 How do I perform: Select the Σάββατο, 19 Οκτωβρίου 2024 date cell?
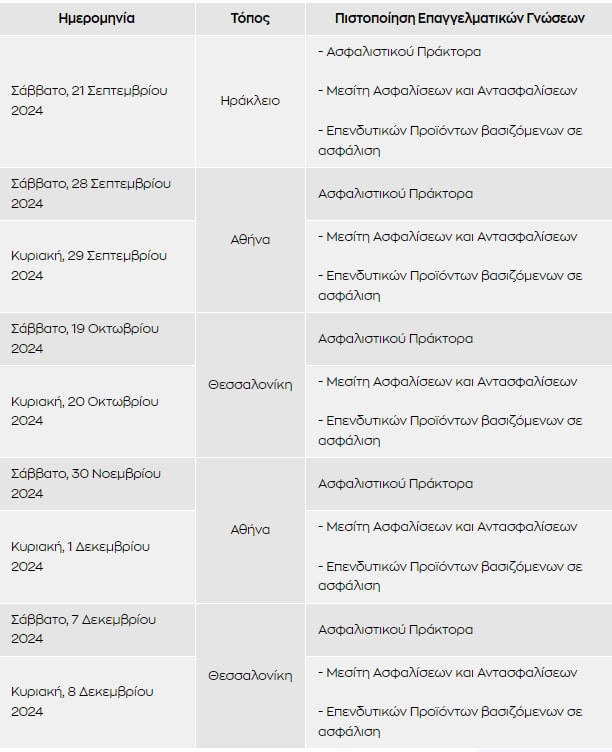pyautogui.click(x=97, y=339)
